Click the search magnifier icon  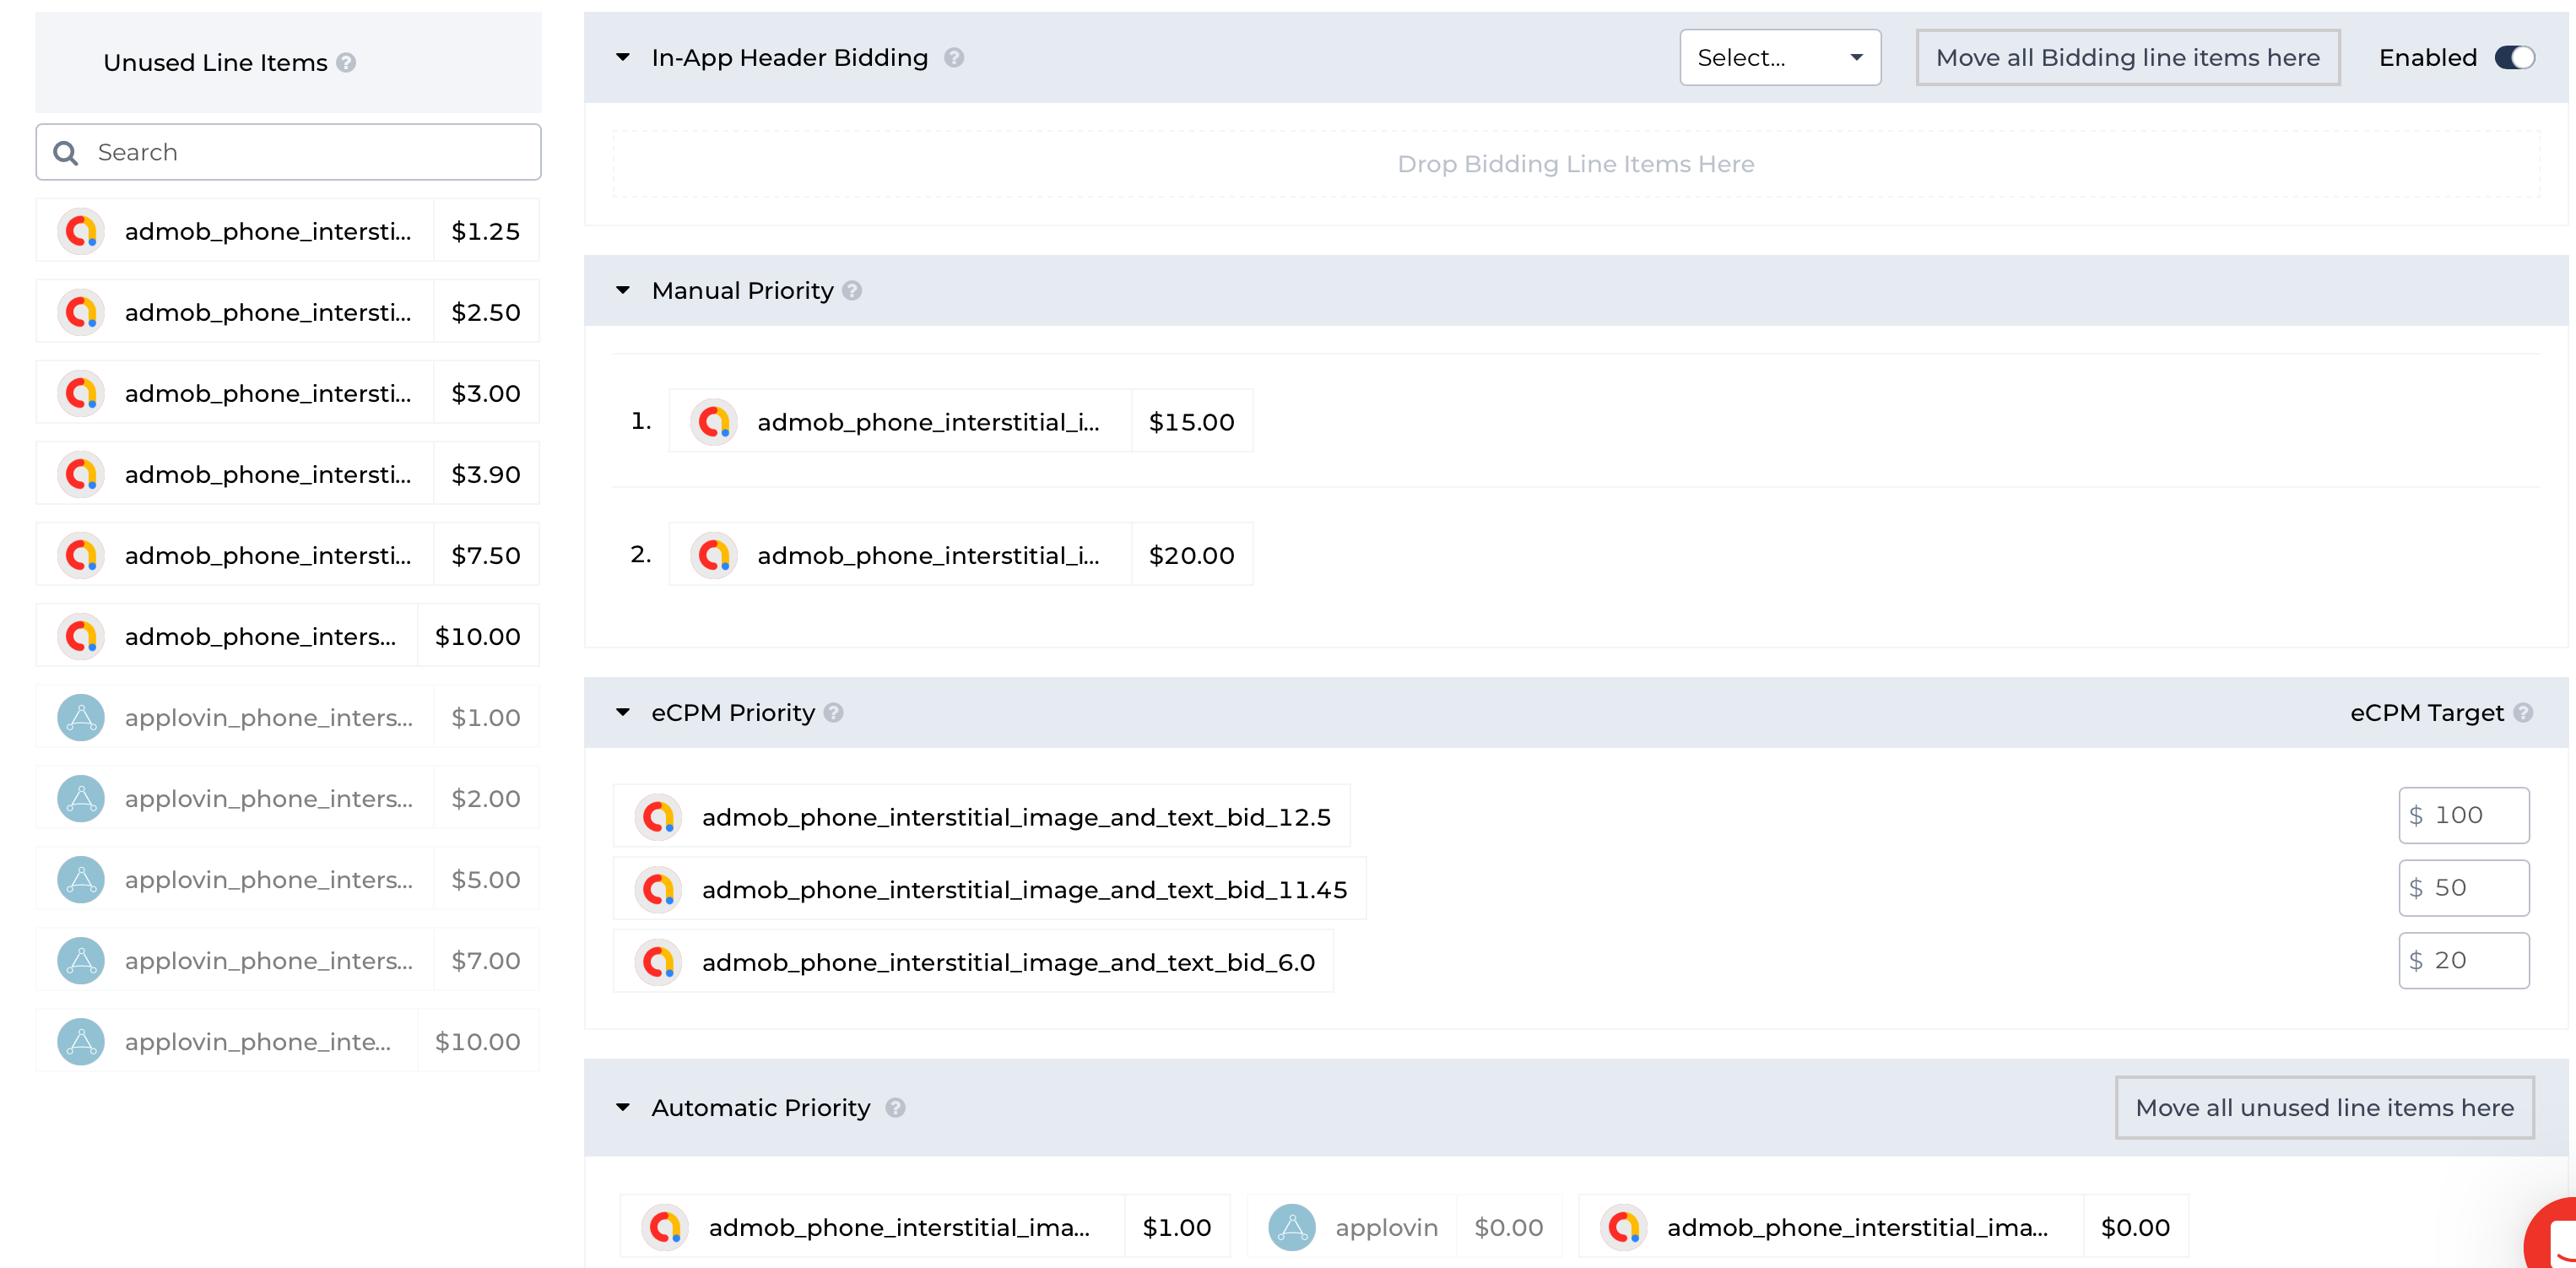tap(66, 153)
